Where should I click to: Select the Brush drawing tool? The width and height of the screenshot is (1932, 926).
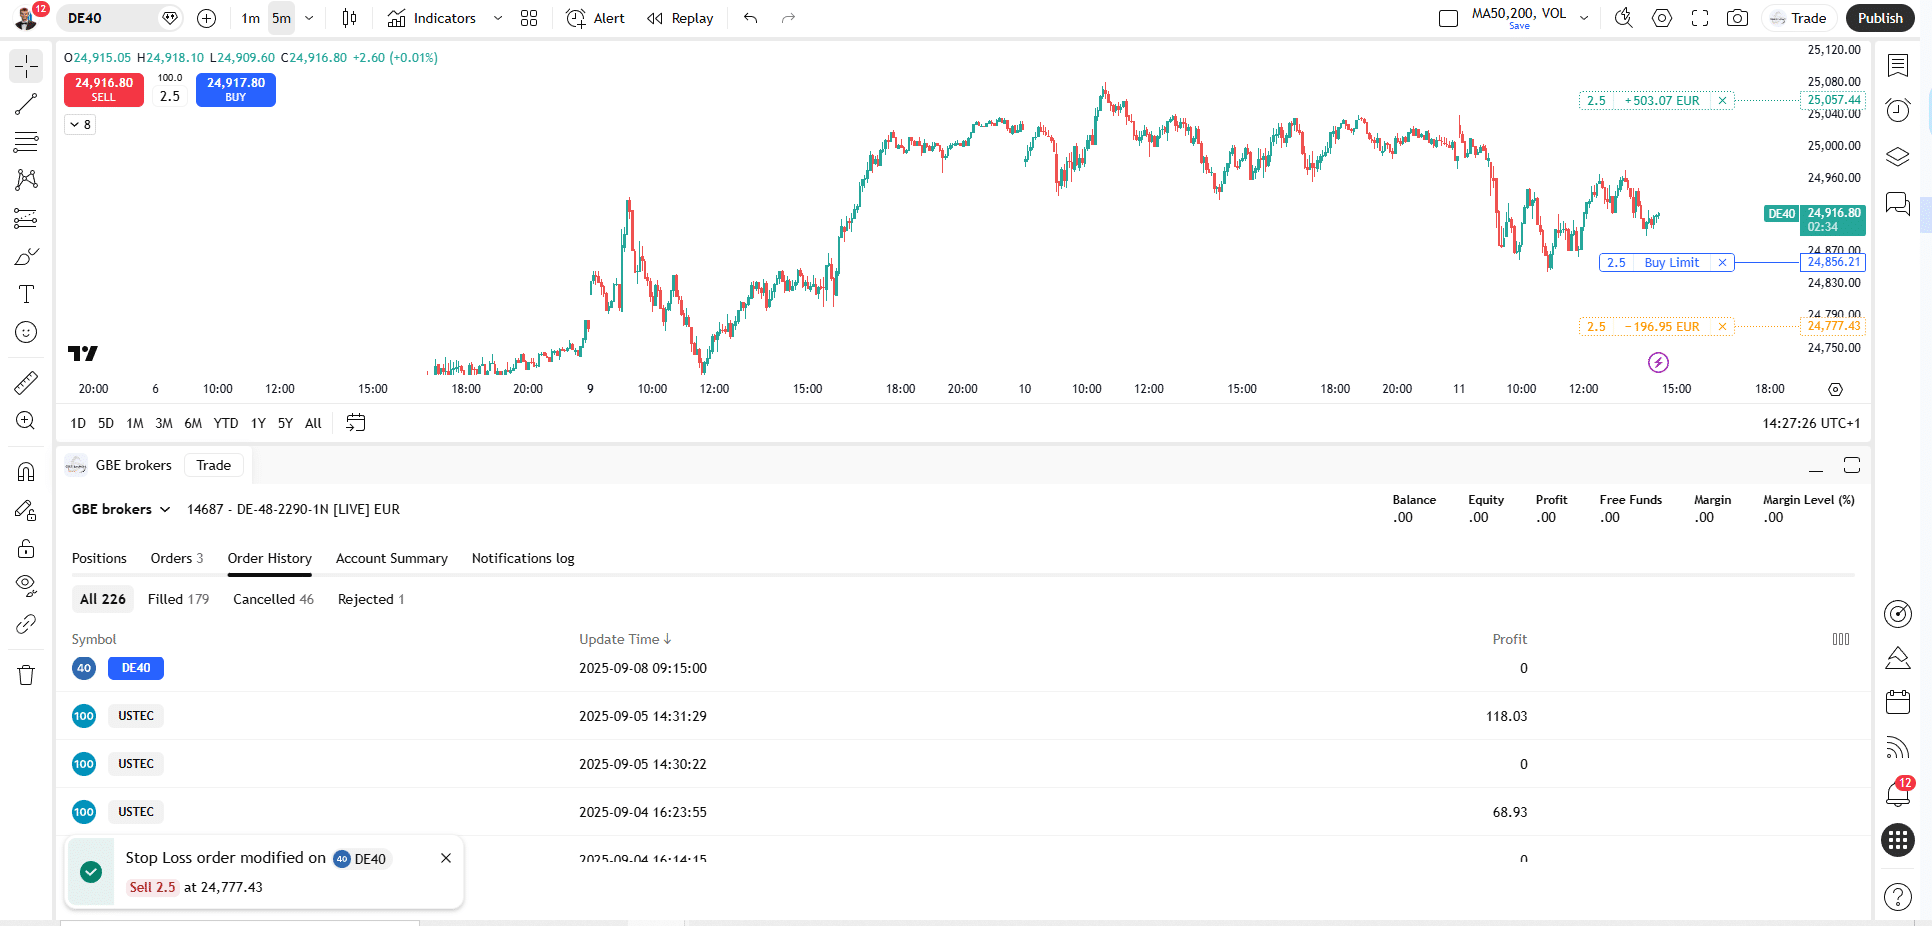tap(25, 256)
